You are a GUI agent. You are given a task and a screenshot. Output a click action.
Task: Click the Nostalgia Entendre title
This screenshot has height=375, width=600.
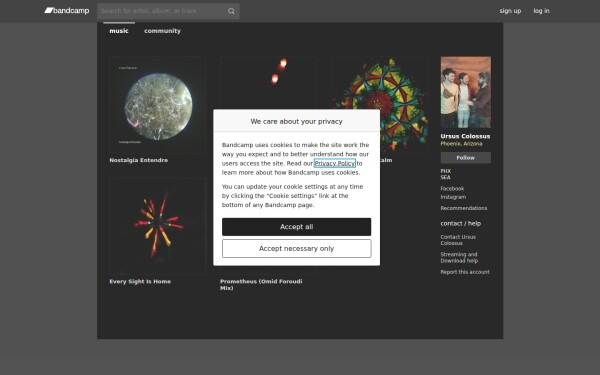(x=139, y=160)
